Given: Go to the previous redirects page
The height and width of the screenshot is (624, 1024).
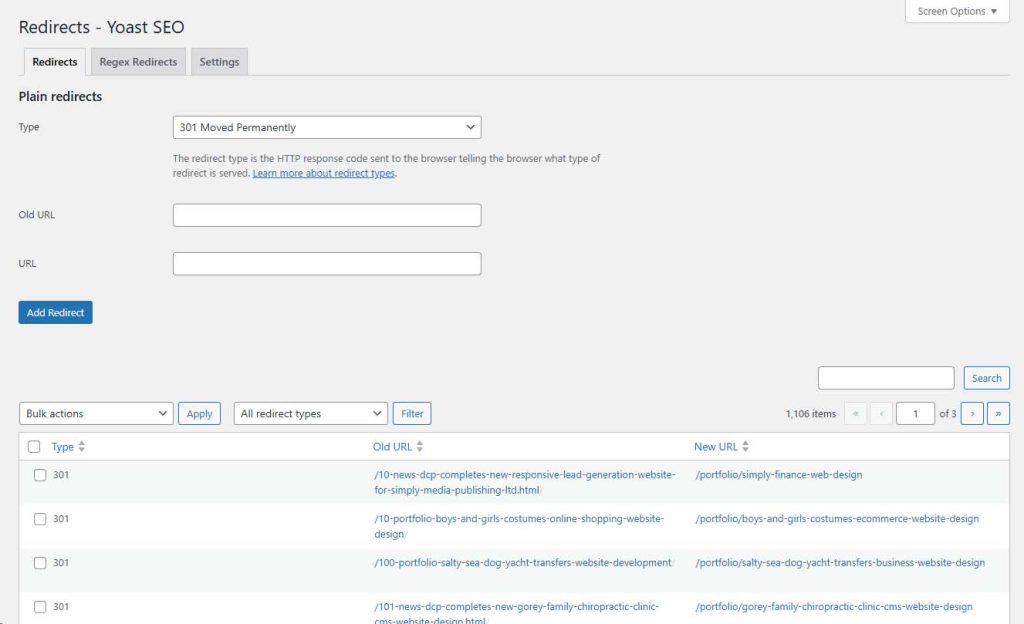Looking at the screenshot, I should (x=881, y=413).
